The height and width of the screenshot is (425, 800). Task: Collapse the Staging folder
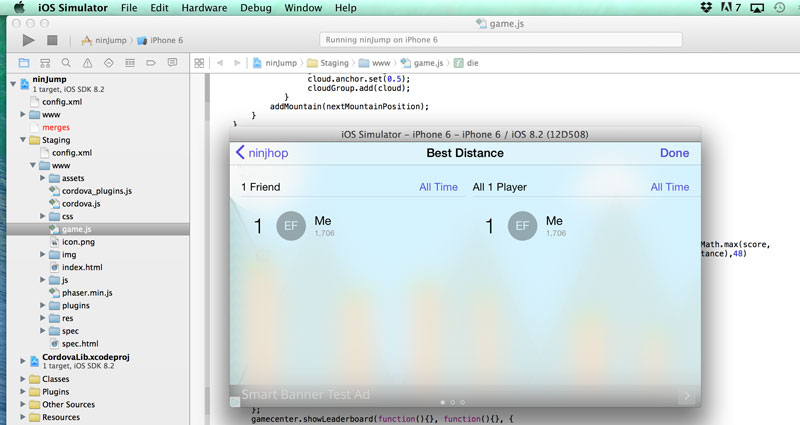pyautogui.click(x=22, y=140)
